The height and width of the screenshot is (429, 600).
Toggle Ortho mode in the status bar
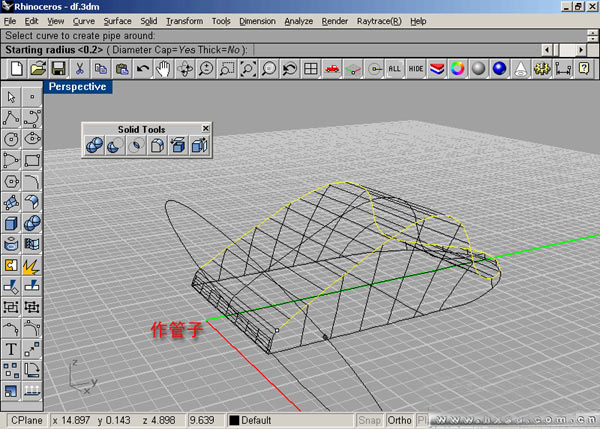click(x=399, y=420)
